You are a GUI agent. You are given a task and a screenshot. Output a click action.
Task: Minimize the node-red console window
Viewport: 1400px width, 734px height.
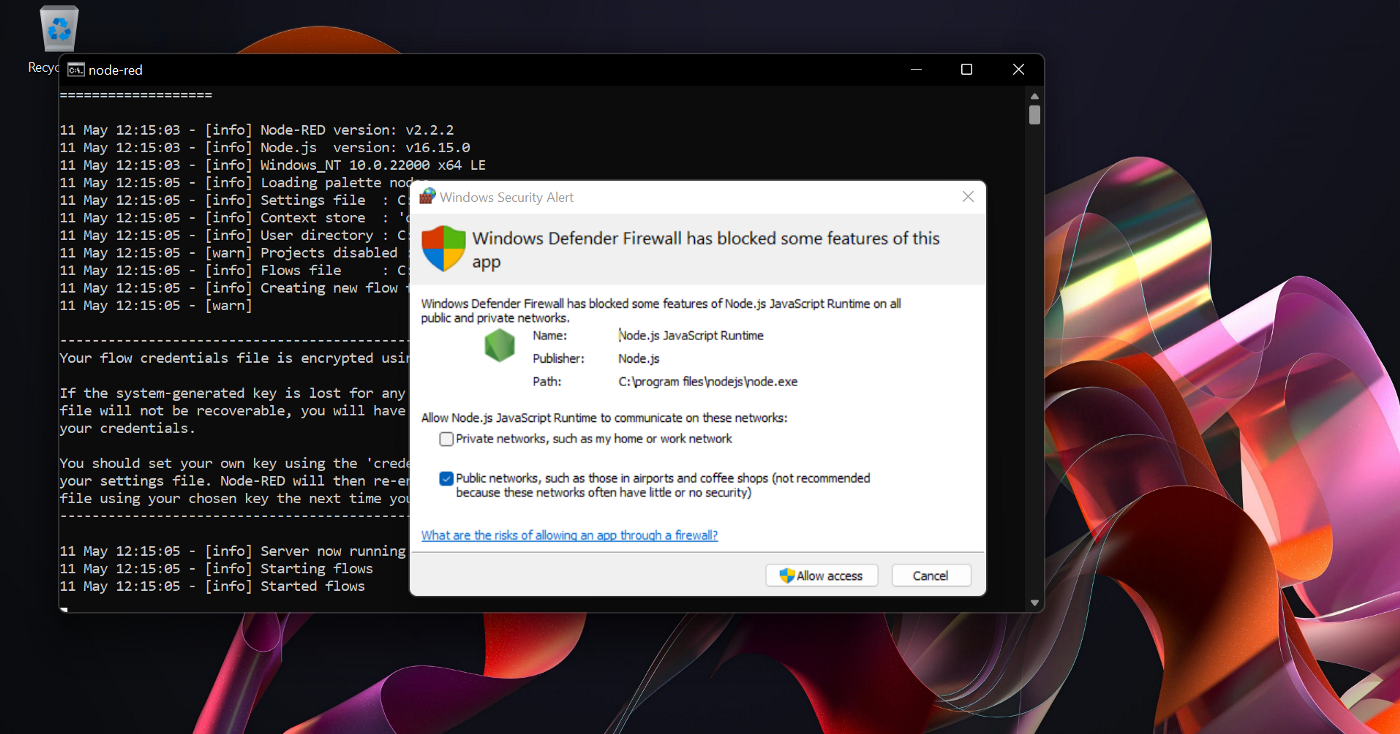(916, 70)
